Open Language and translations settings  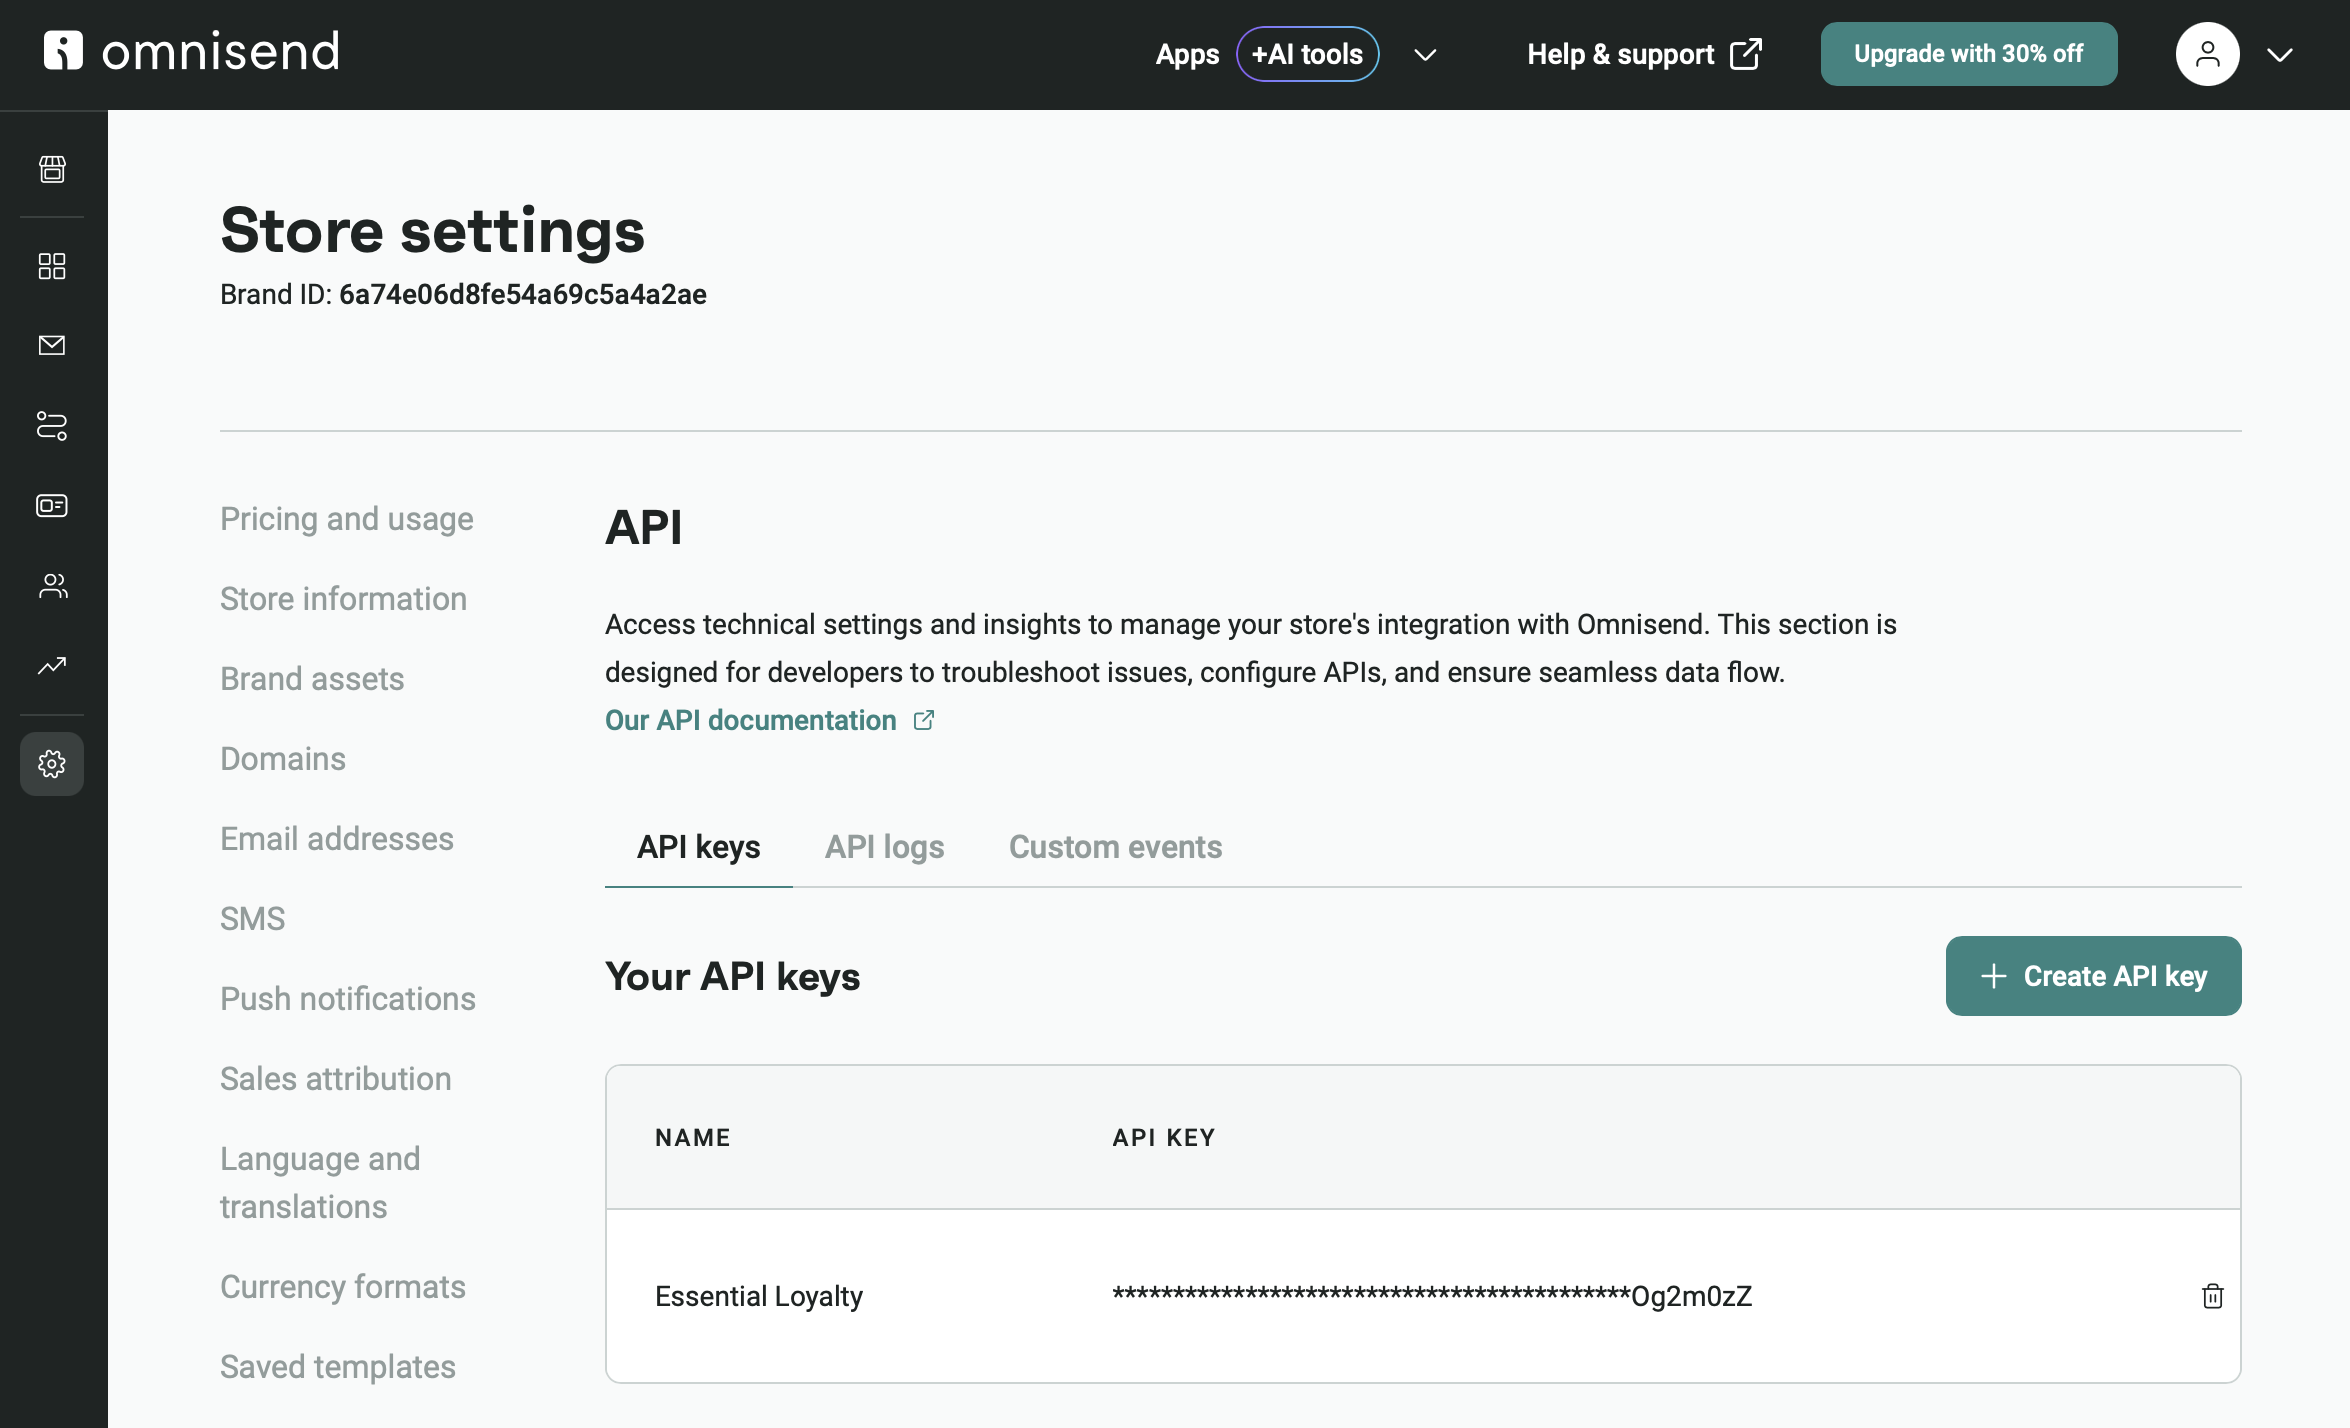[x=320, y=1183]
